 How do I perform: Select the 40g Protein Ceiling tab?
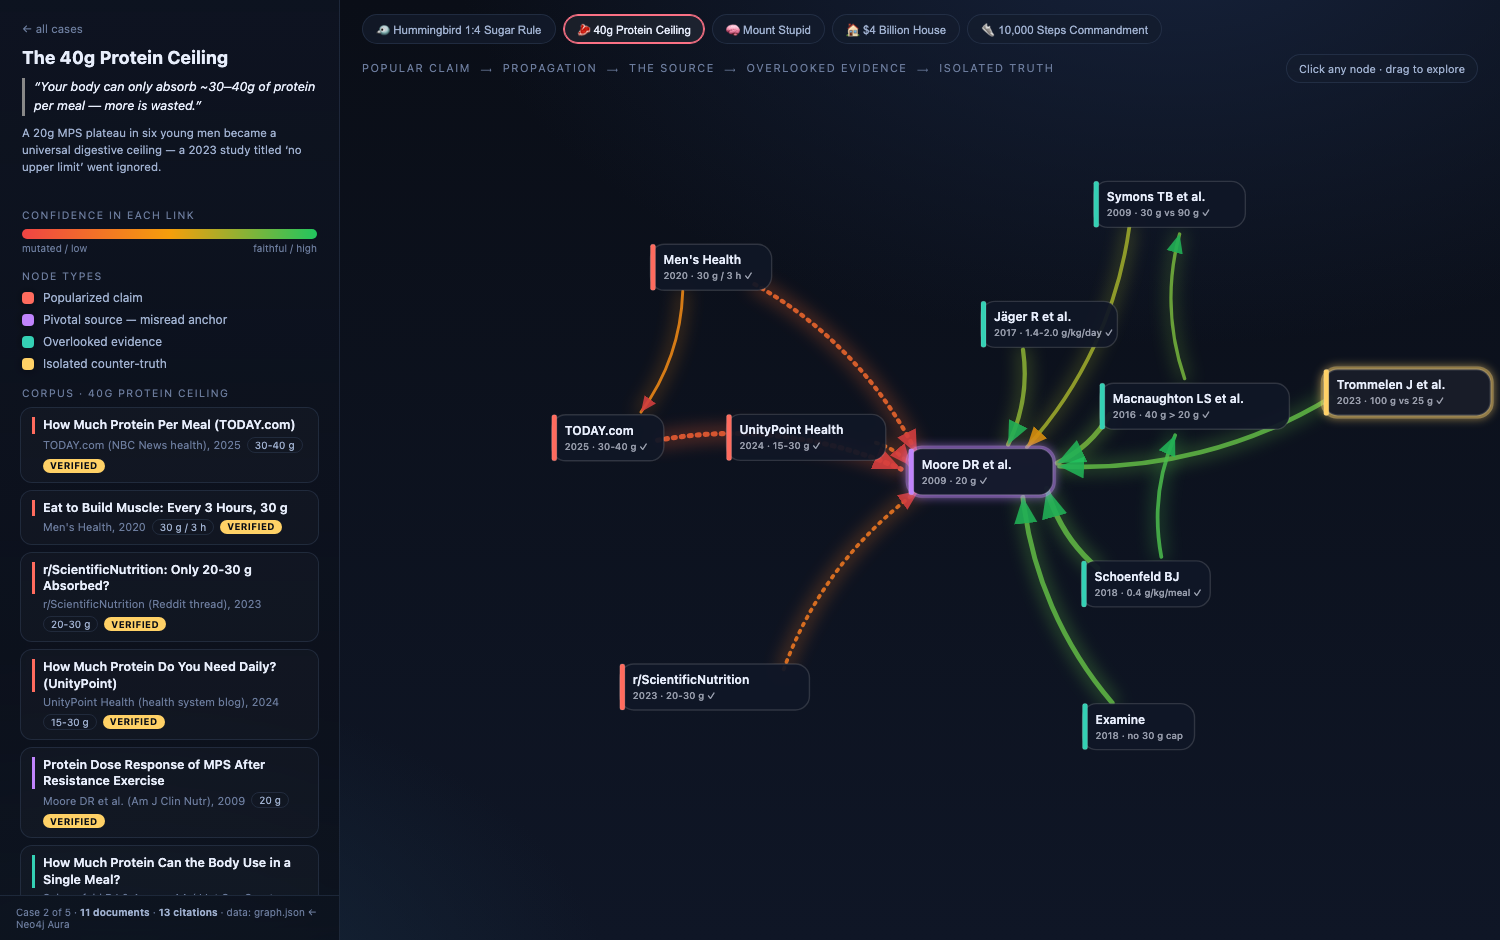tap(634, 30)
